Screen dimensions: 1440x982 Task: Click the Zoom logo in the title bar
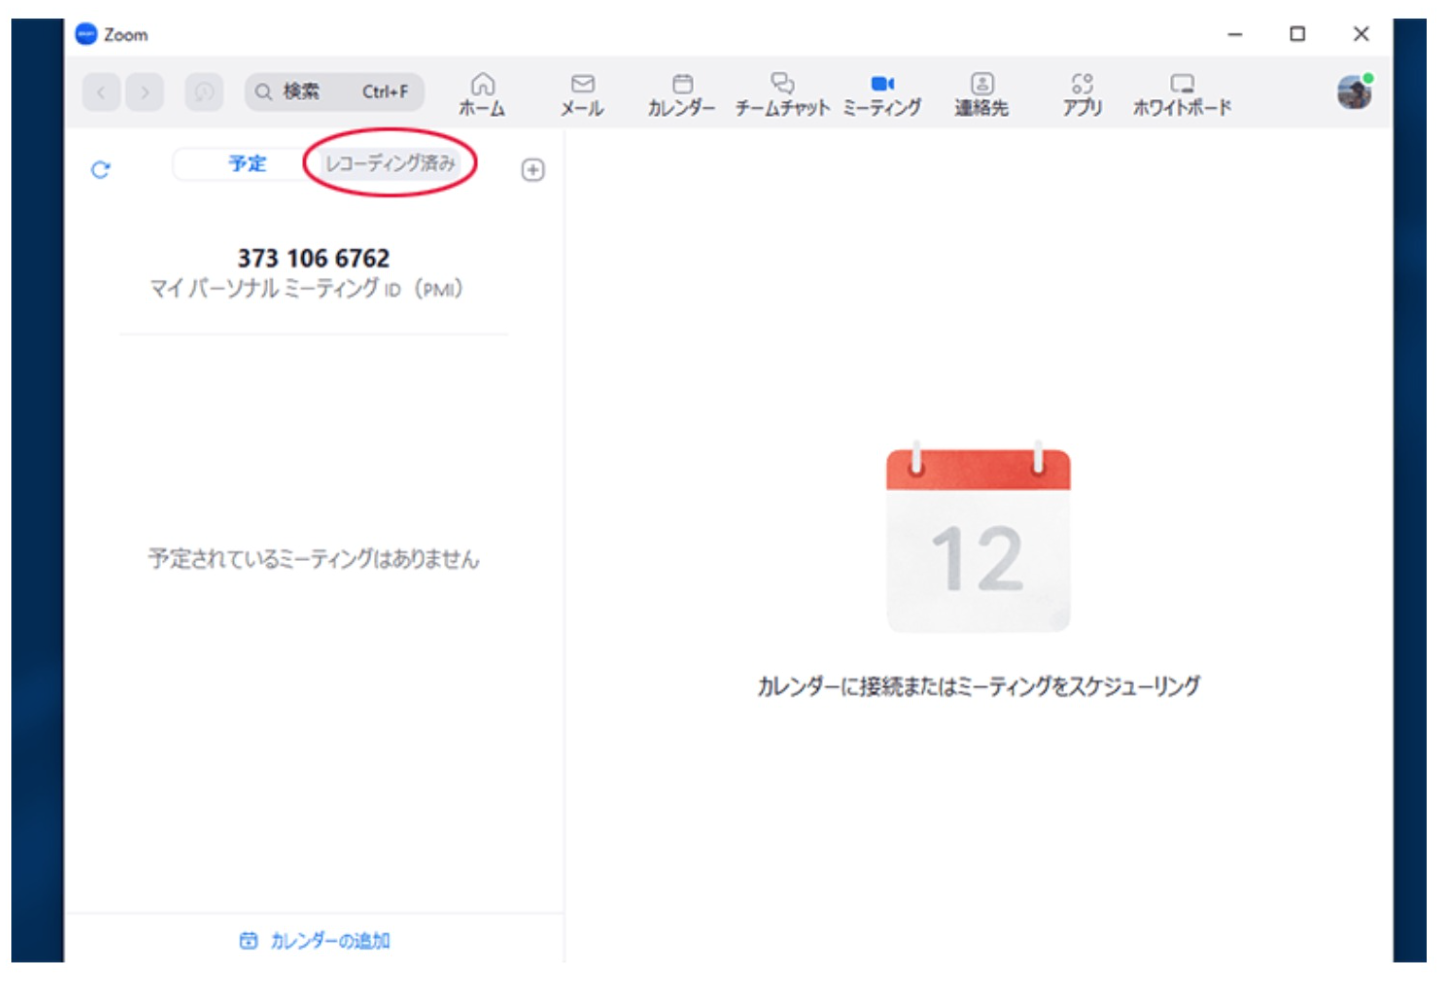point(85,34)
